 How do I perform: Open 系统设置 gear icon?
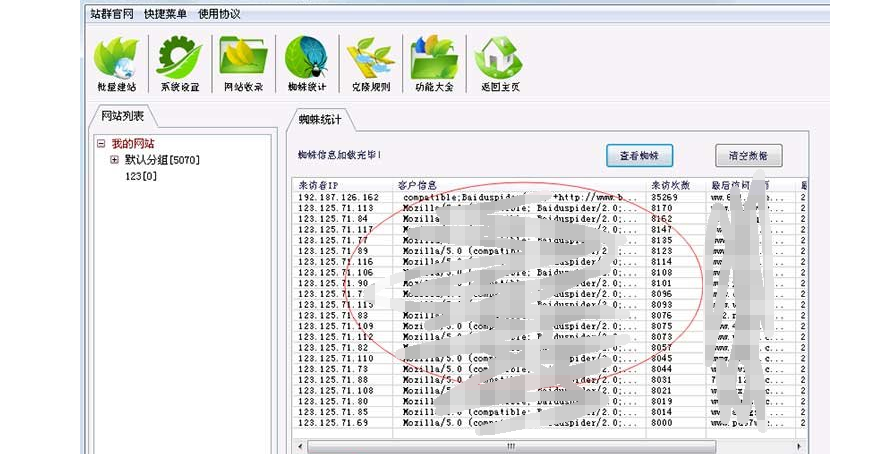180,64
